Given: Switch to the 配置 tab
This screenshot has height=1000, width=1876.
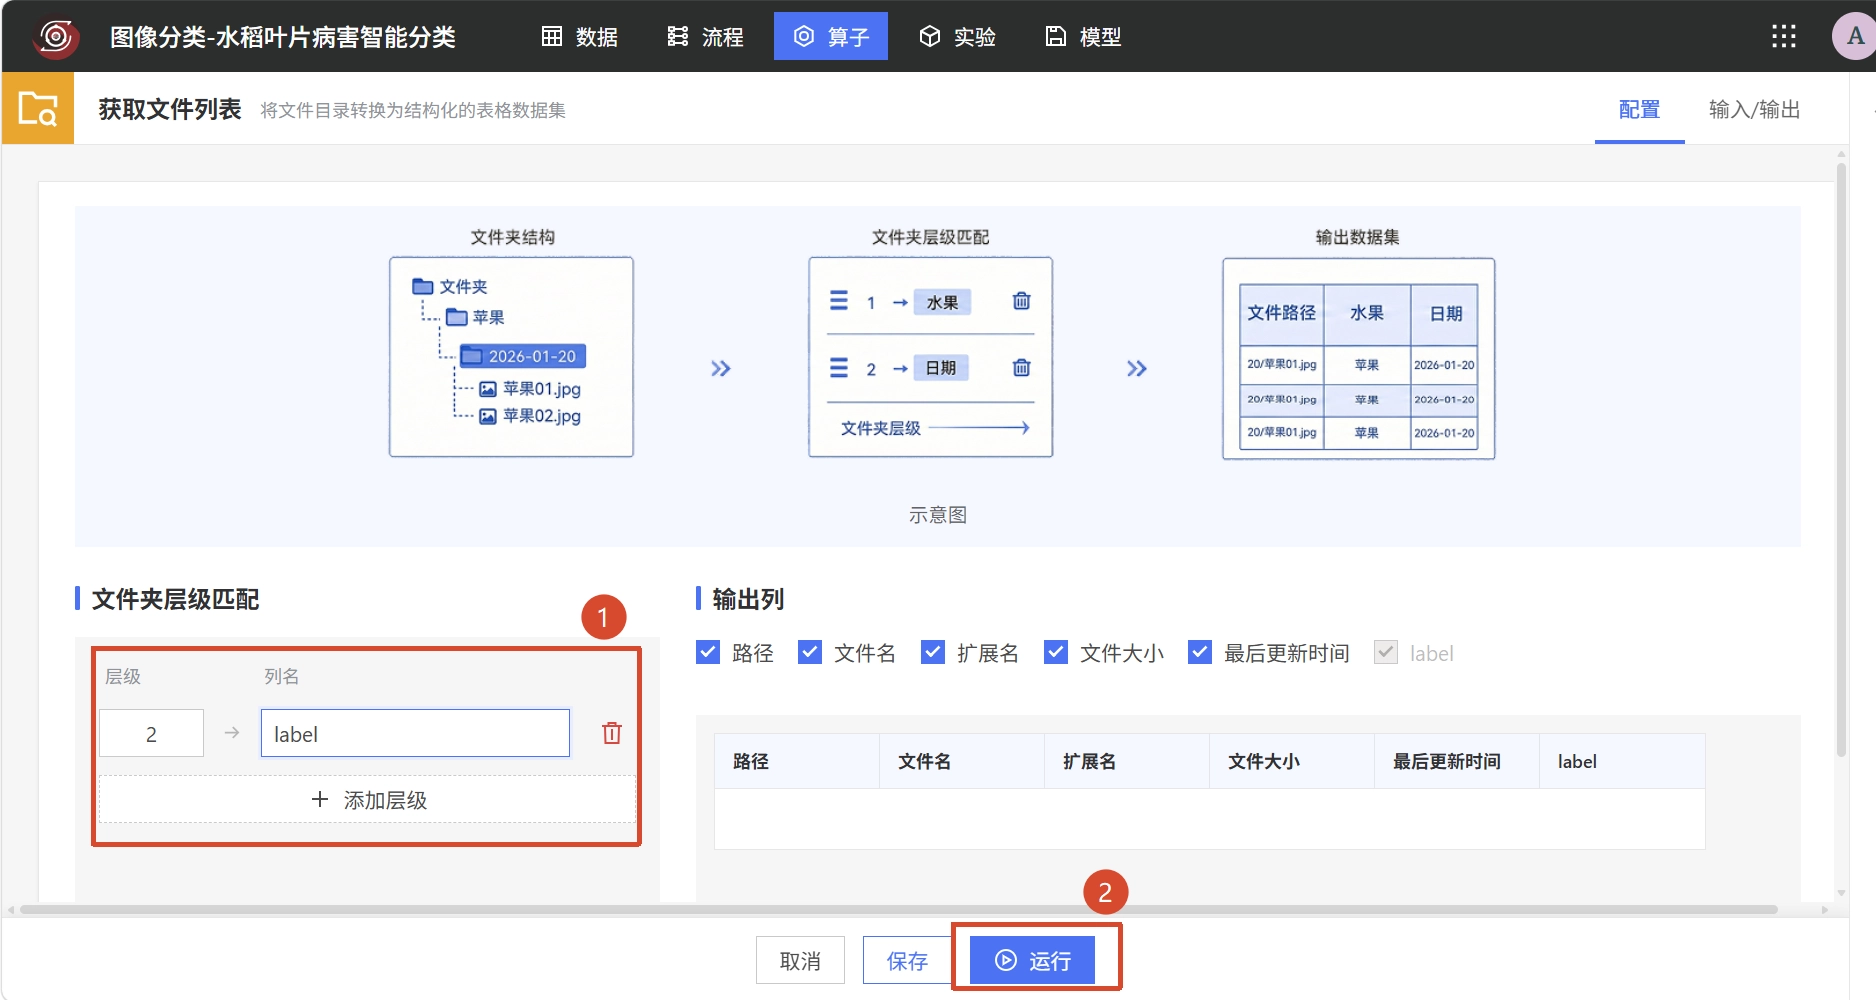Looking at the screenshot, I should click(1639, 109).
